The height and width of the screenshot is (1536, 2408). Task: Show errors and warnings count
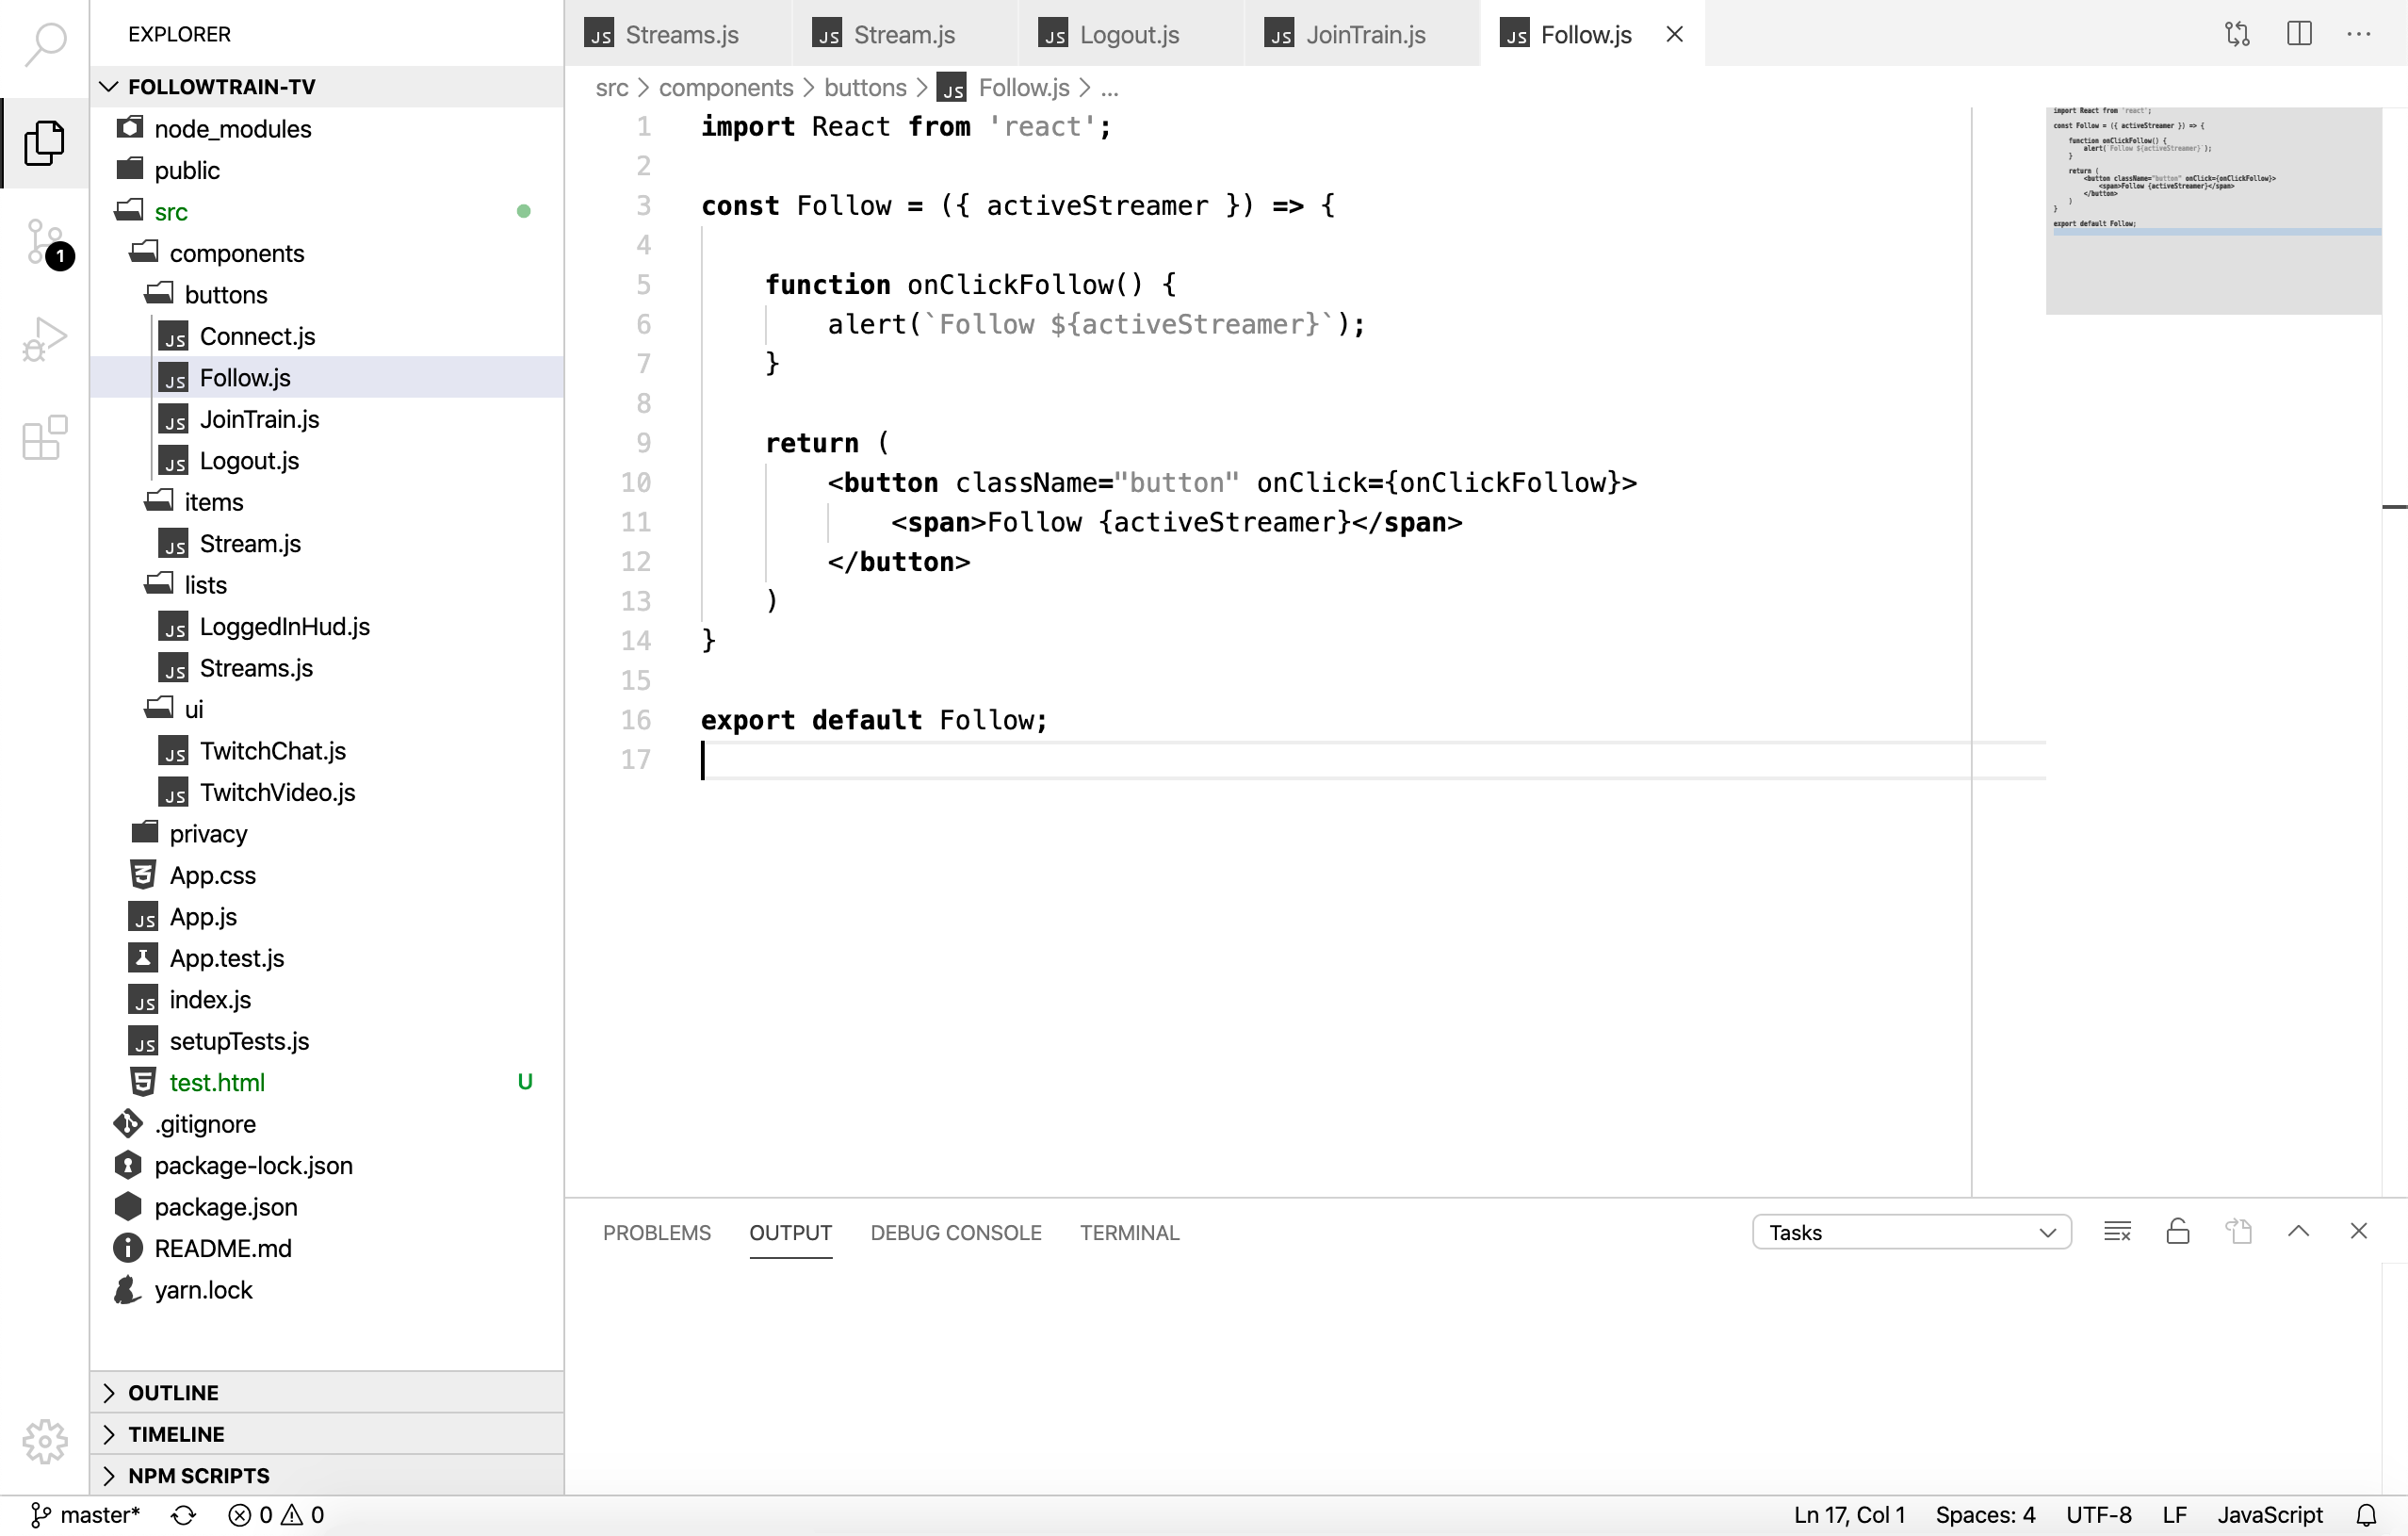pos(276,1515)
